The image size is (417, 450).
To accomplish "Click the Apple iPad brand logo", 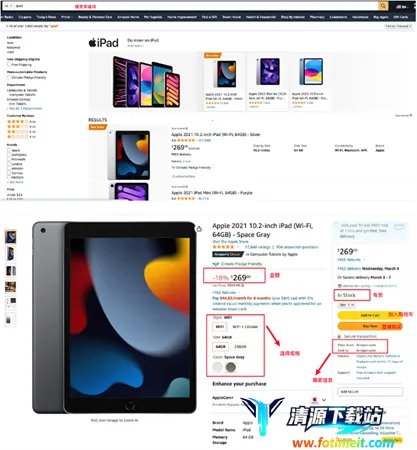I will tap(104, 43).
